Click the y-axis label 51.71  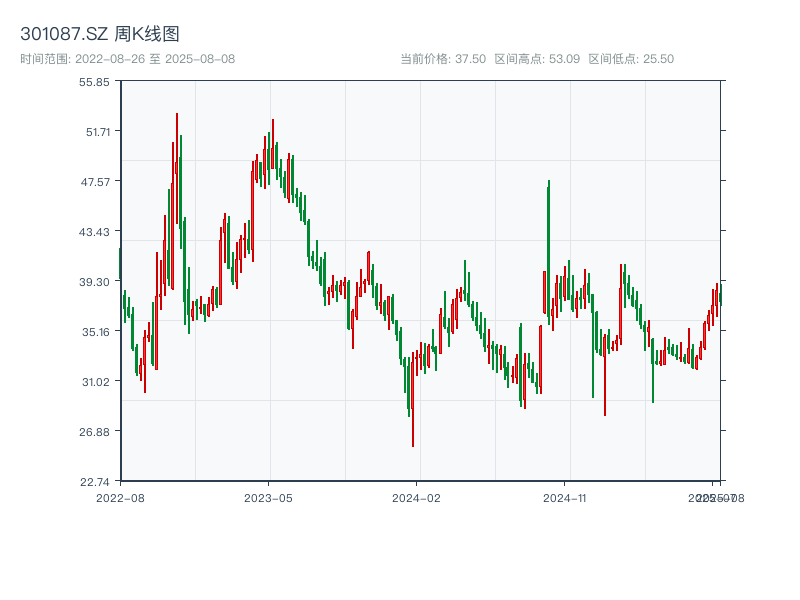97,132
